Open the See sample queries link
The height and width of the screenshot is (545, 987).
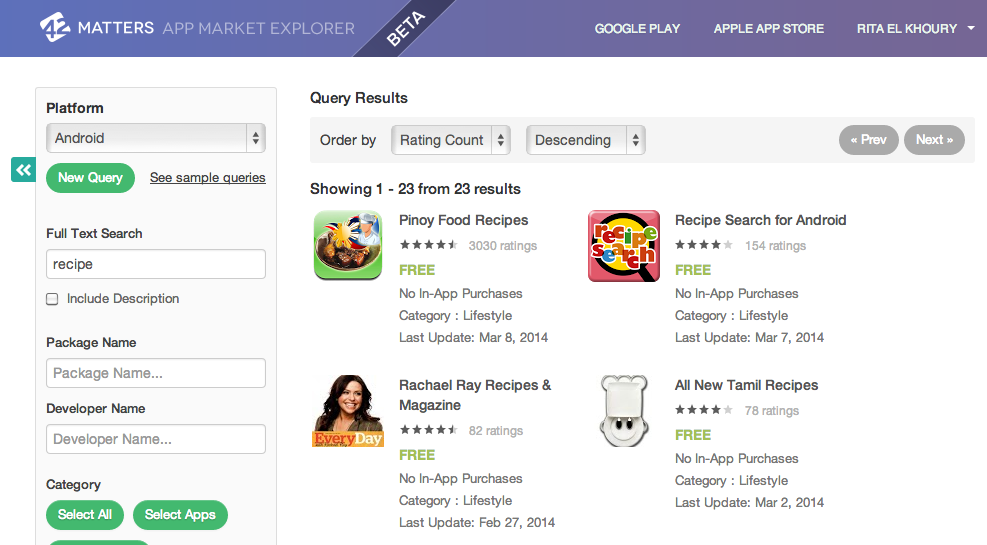click(x=207, y=177)
